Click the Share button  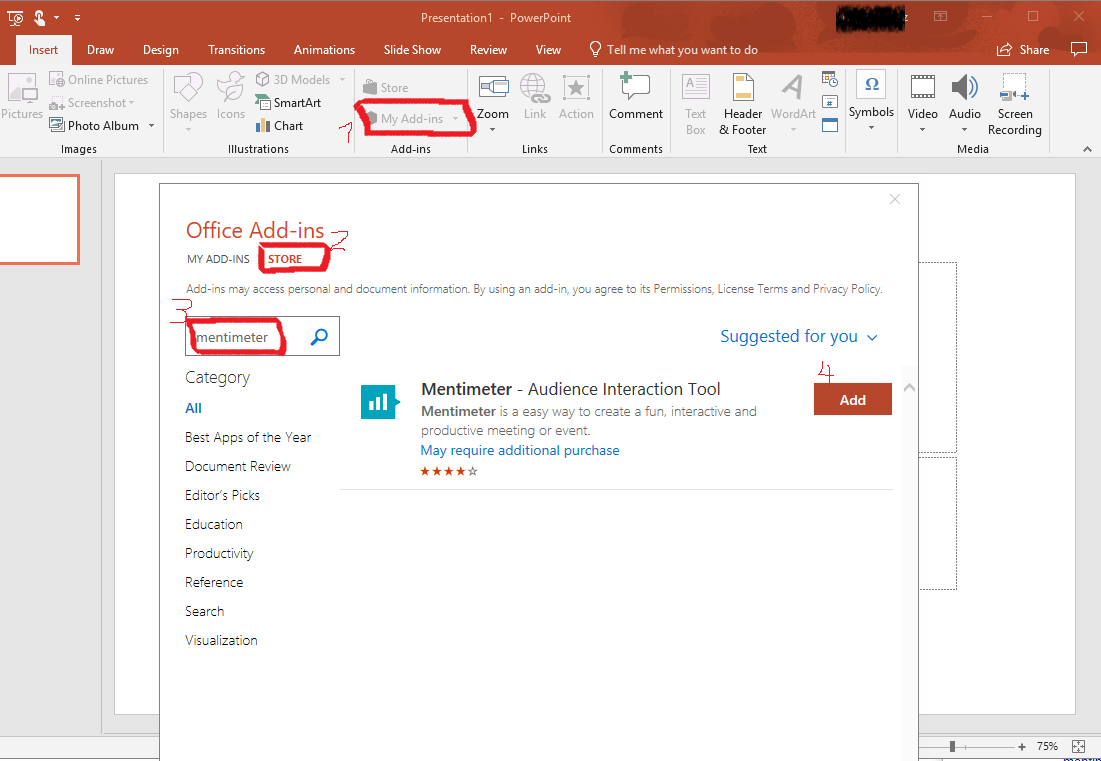click(x=1022, y=50)
